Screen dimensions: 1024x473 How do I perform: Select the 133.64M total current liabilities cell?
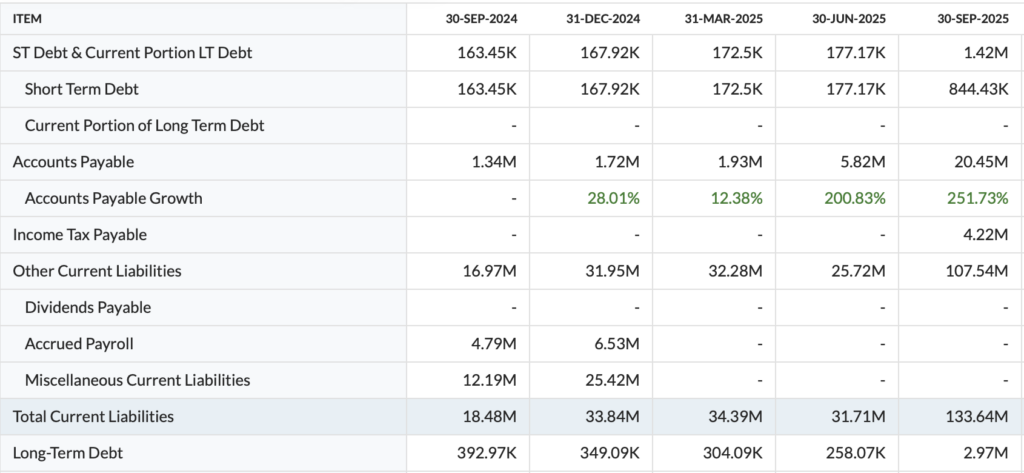(x=977, y=416)
